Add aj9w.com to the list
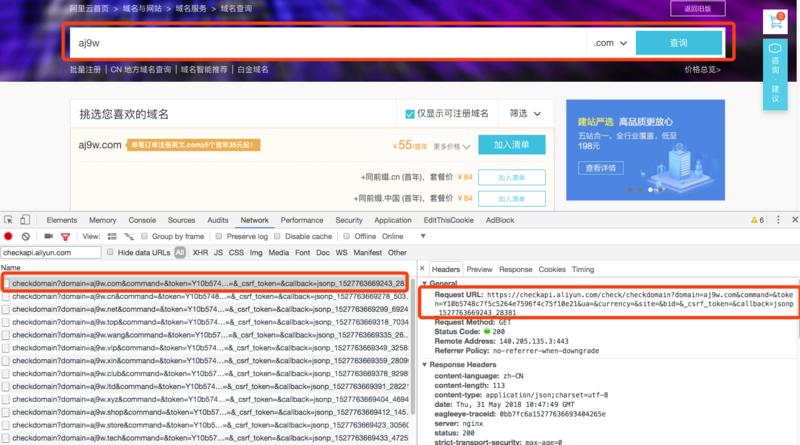 (512, 145)
